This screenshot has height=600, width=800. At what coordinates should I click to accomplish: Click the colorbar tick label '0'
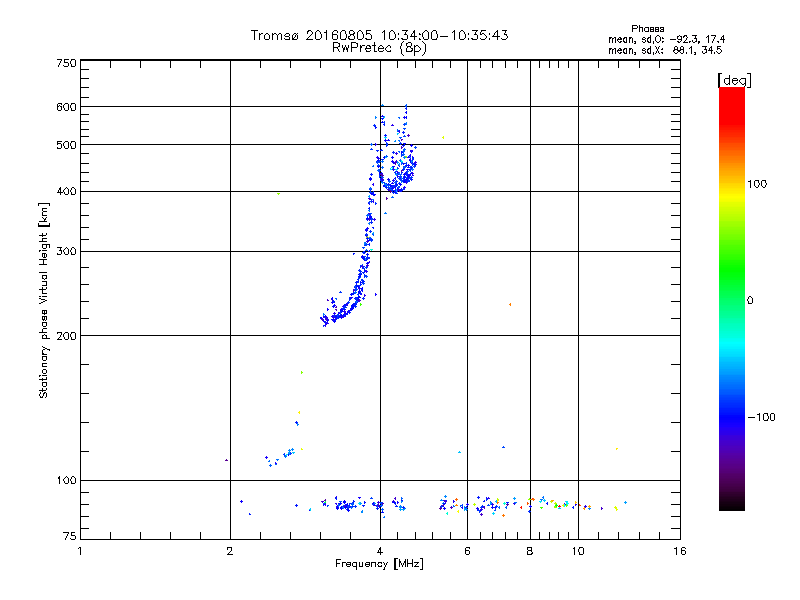(750, 300)
